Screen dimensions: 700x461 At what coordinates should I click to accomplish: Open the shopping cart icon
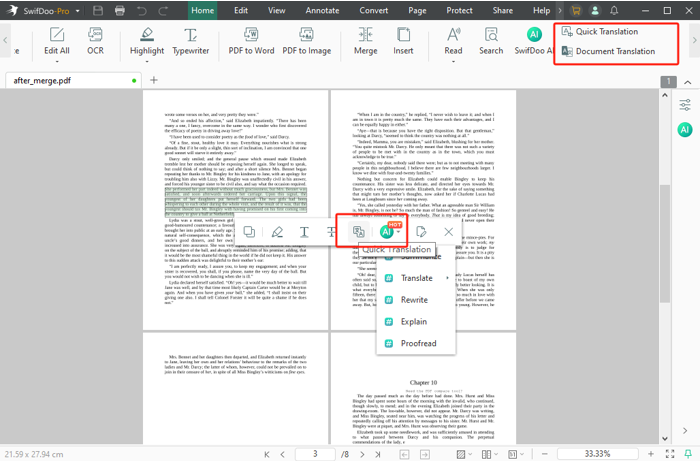[x=576, y=10]
